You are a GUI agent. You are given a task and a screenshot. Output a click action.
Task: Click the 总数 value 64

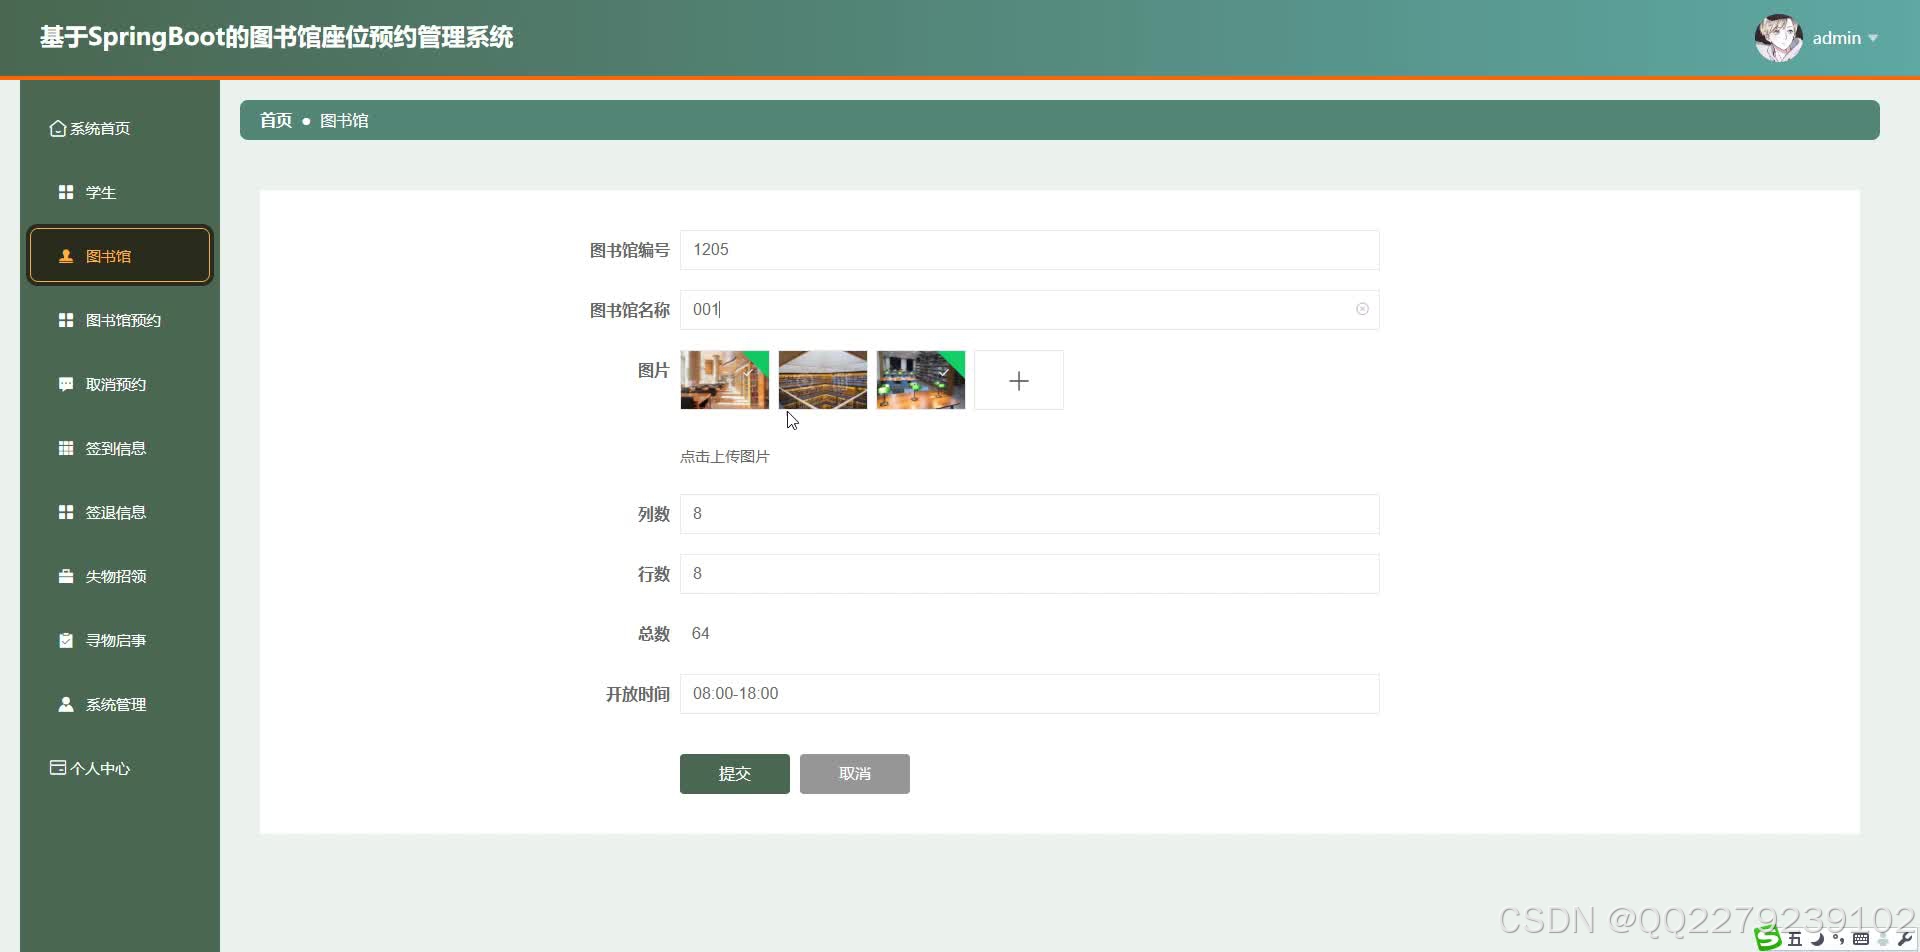(701, 634)
